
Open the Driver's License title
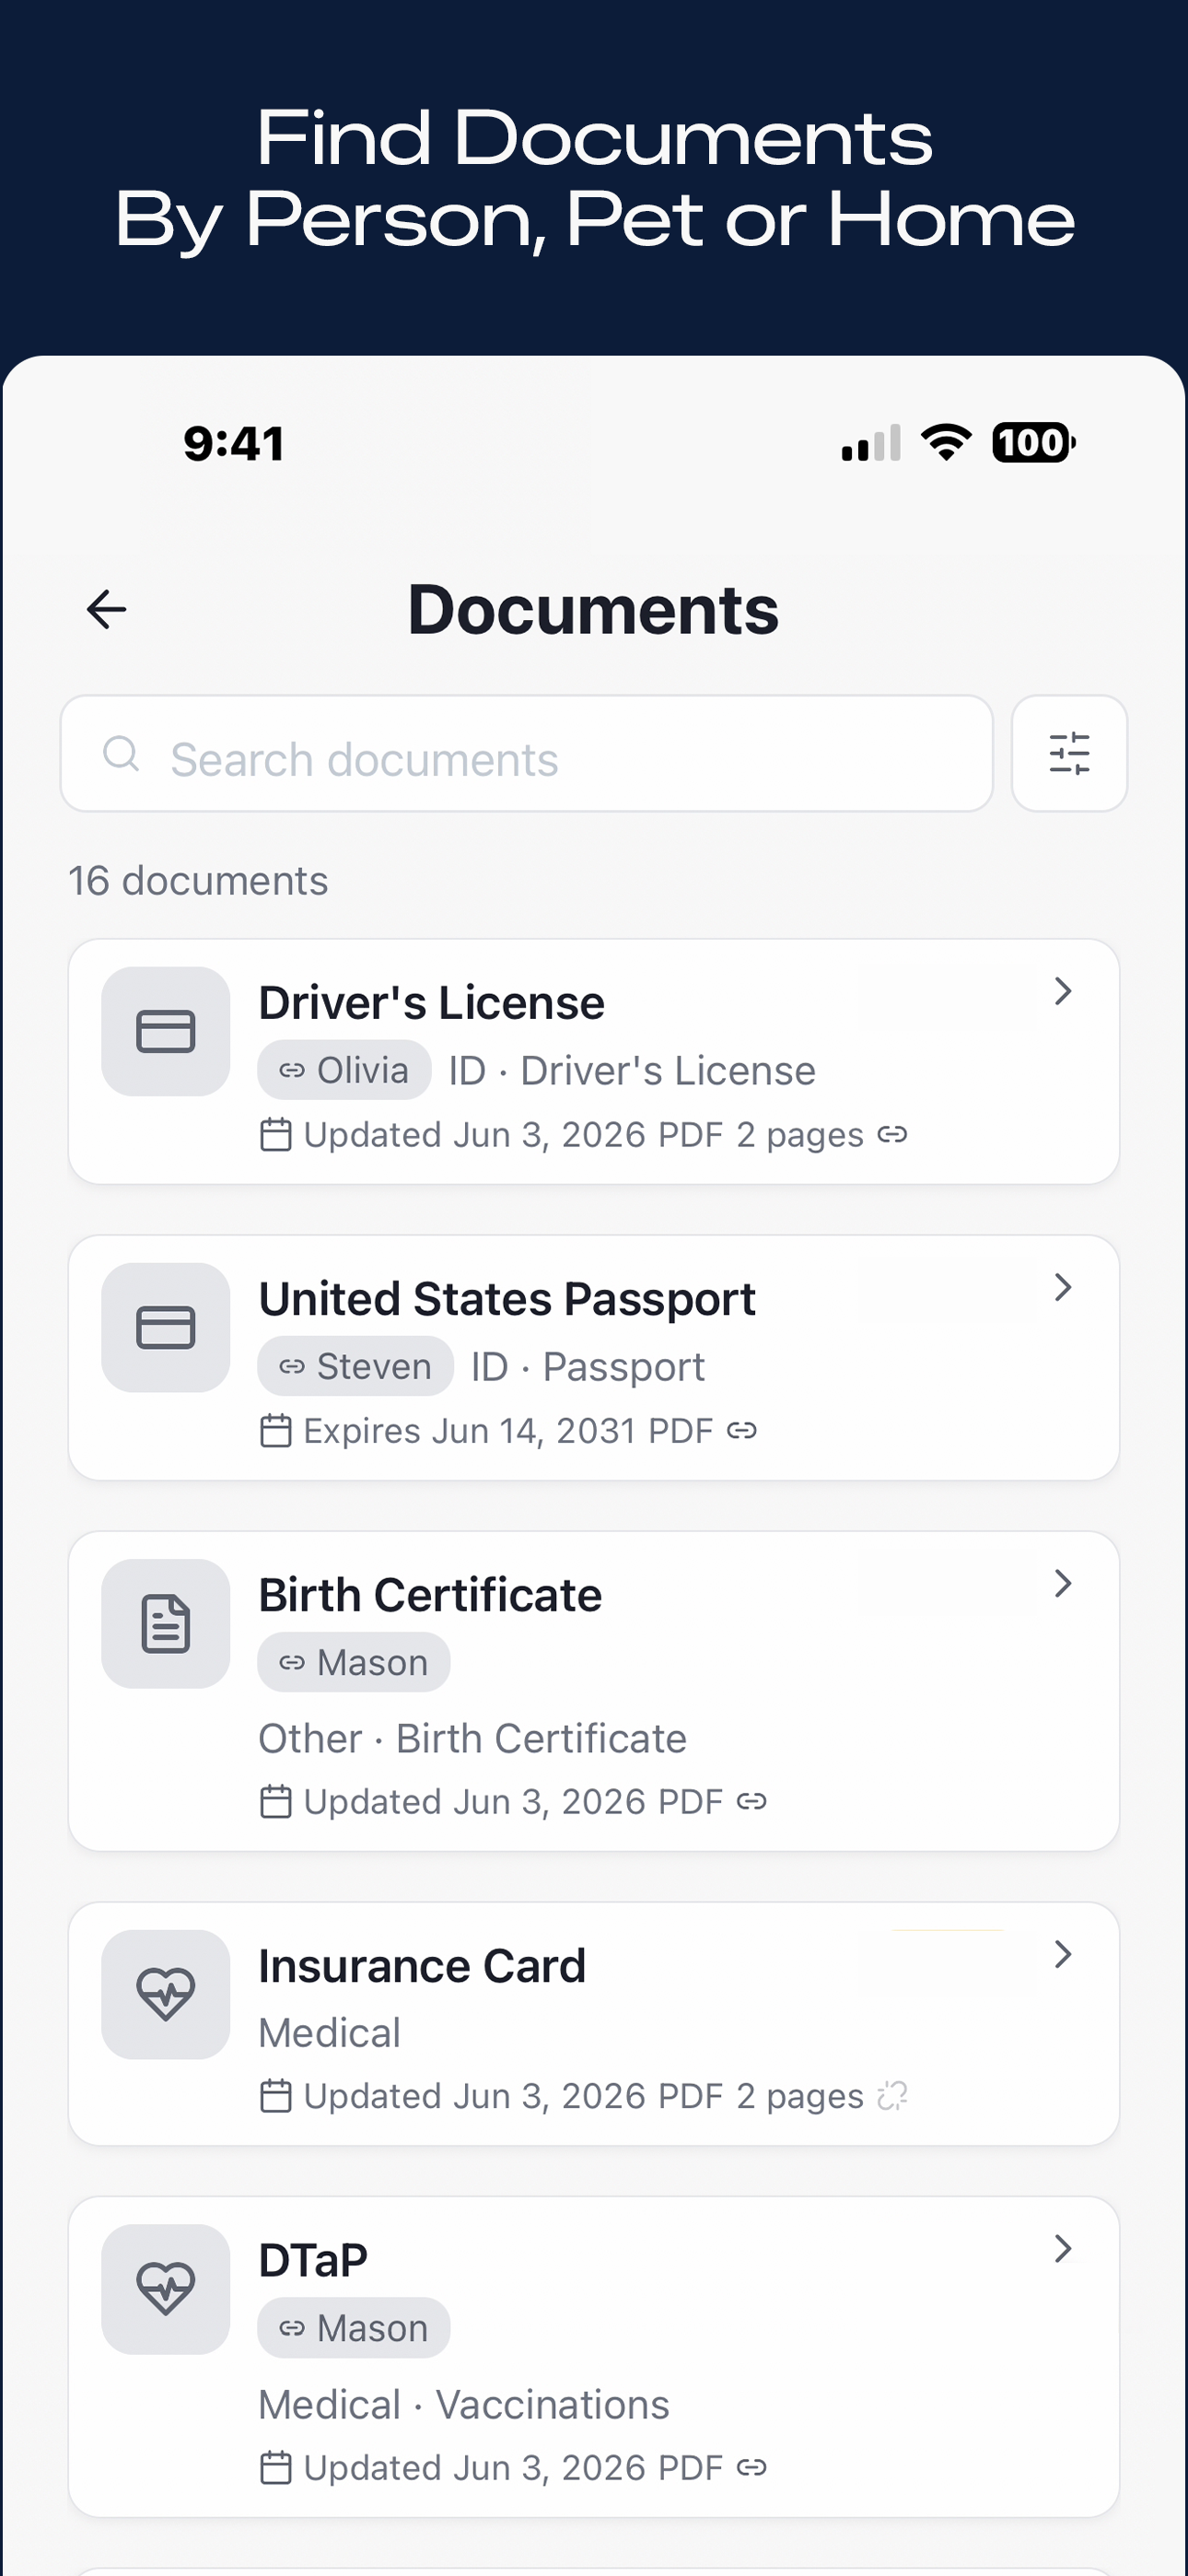(431, 1002)
